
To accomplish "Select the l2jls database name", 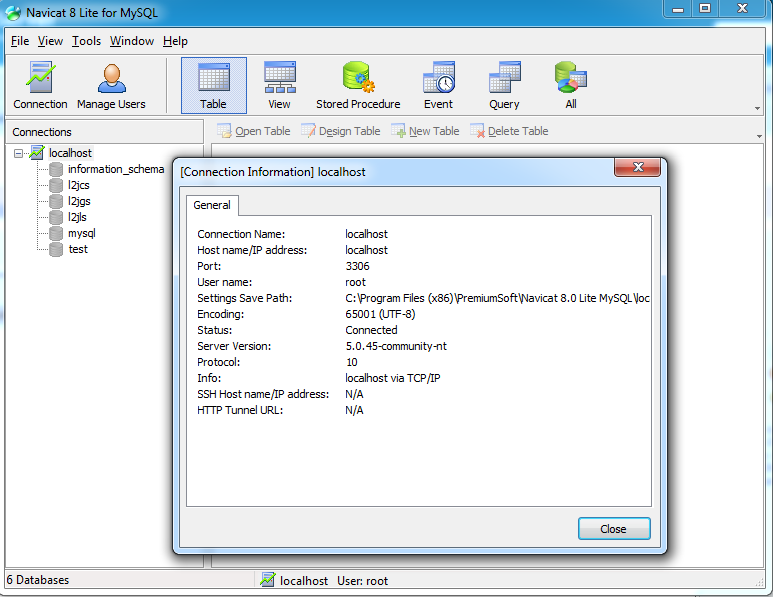I will [77, 217].
